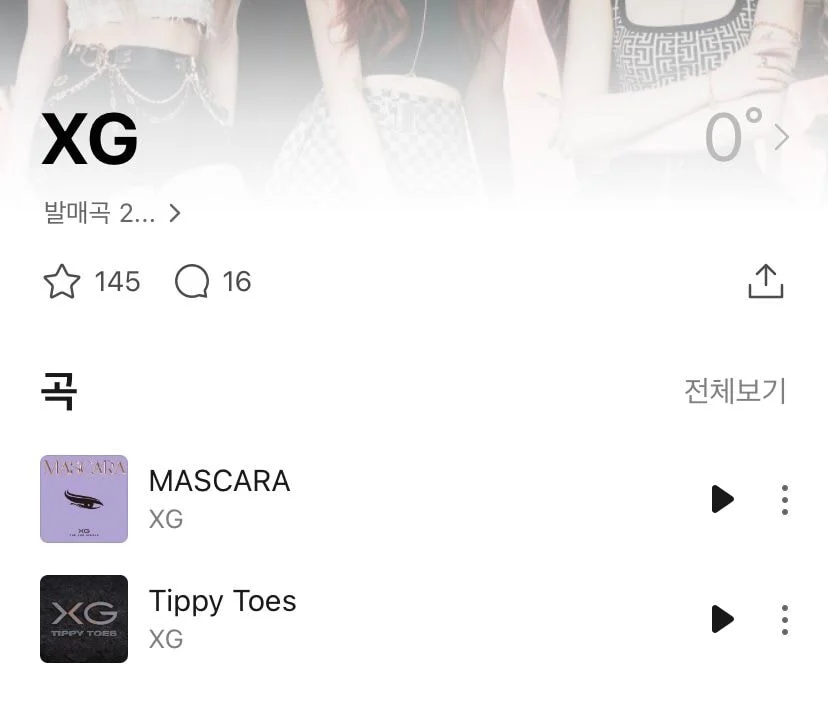Open the Tippy Toes album cover thumbnail
Viewport: 828px width, 708px height.
[84, 619]
